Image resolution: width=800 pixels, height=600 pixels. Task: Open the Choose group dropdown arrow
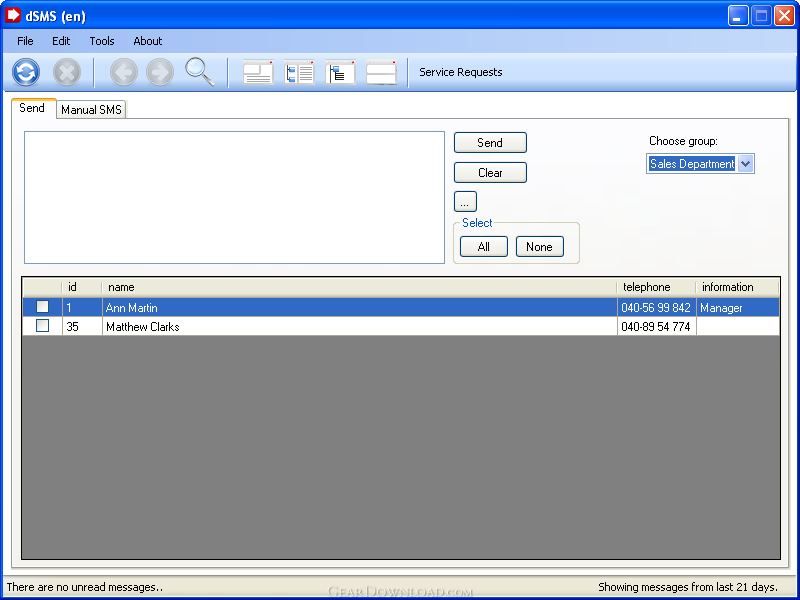[x=745, y=164]
